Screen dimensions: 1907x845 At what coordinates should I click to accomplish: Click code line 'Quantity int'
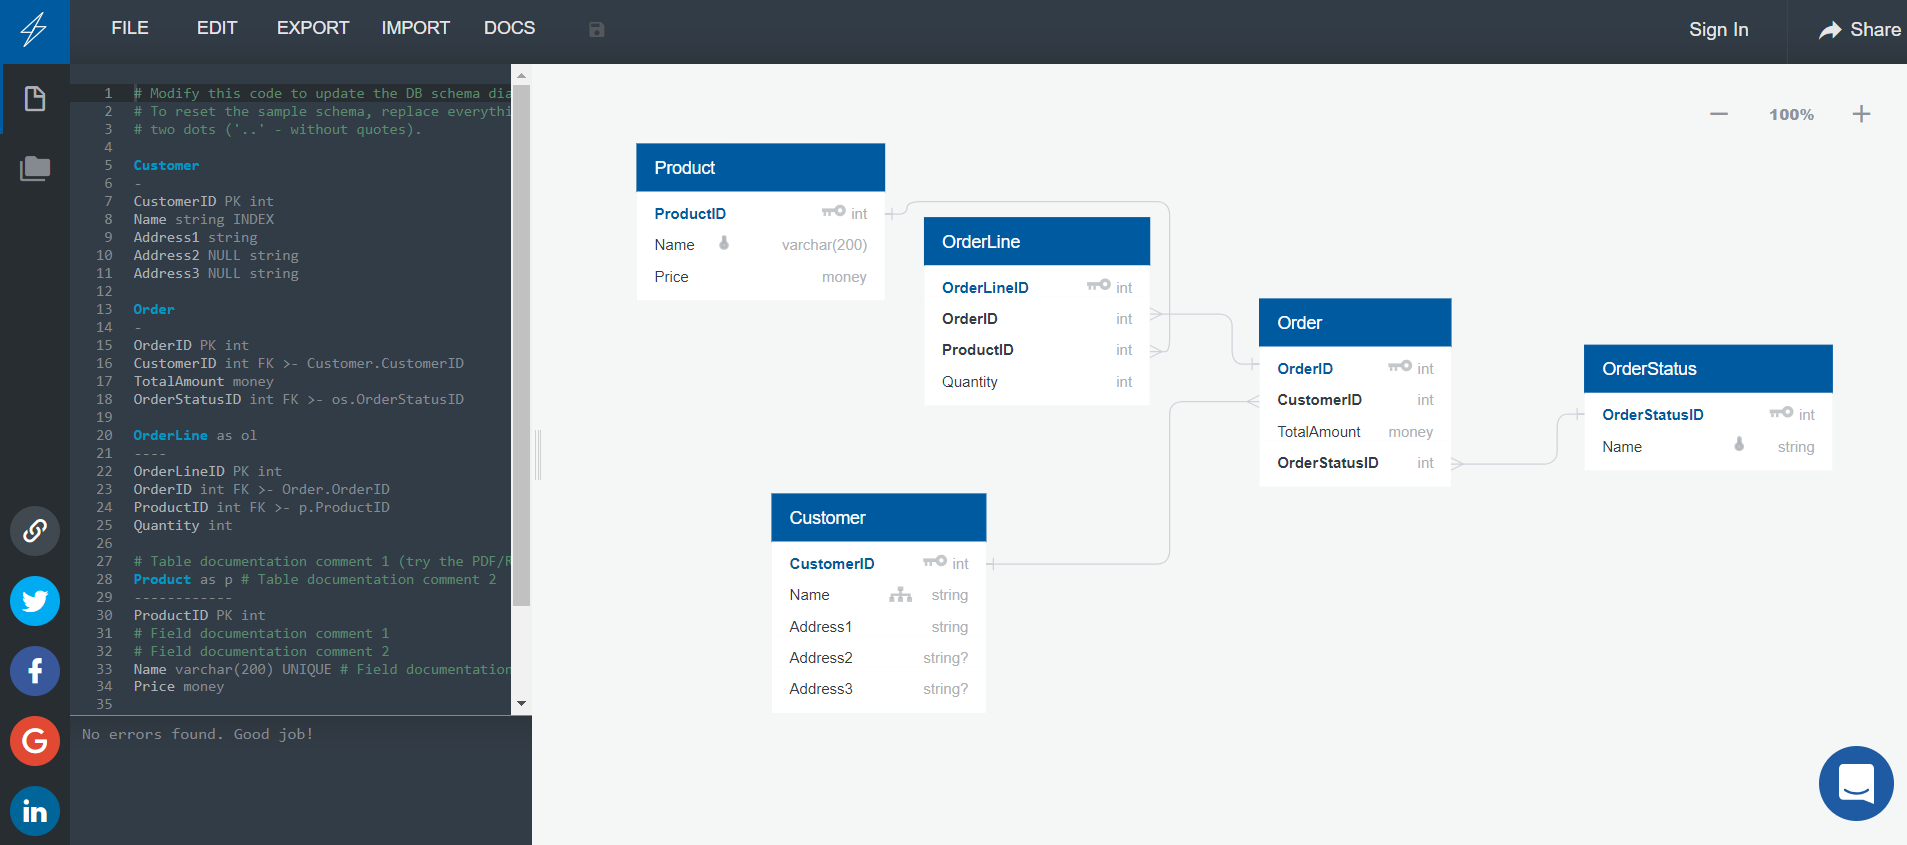point(183,525)
